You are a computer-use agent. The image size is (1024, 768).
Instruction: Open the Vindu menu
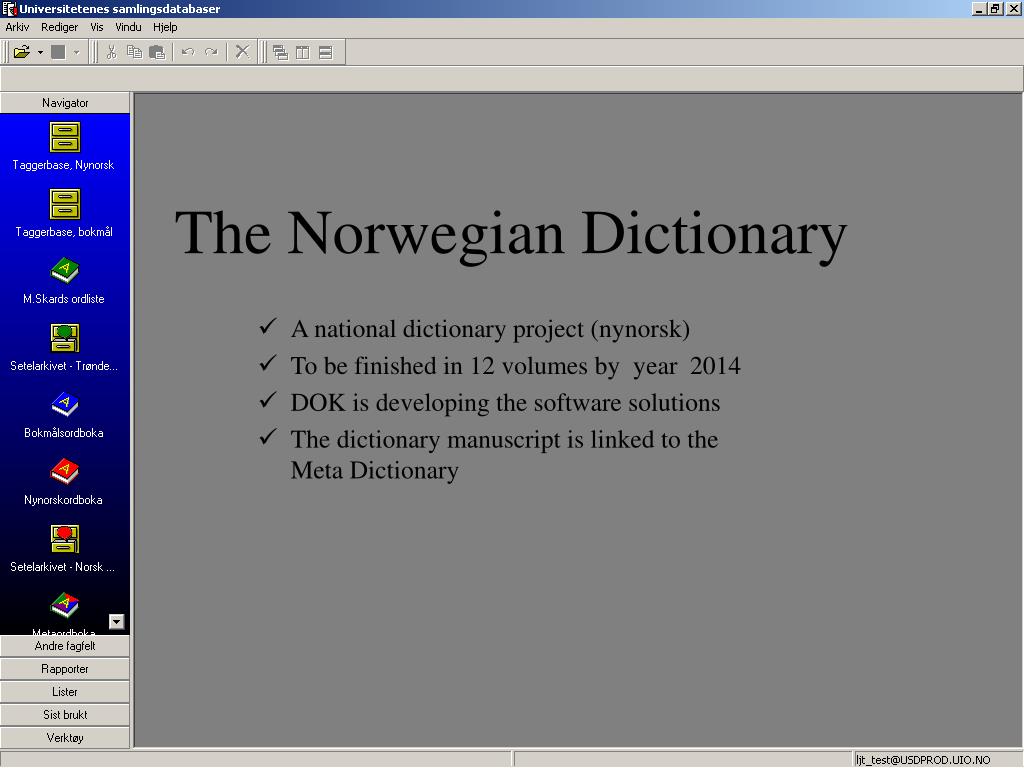click(128, 27)
